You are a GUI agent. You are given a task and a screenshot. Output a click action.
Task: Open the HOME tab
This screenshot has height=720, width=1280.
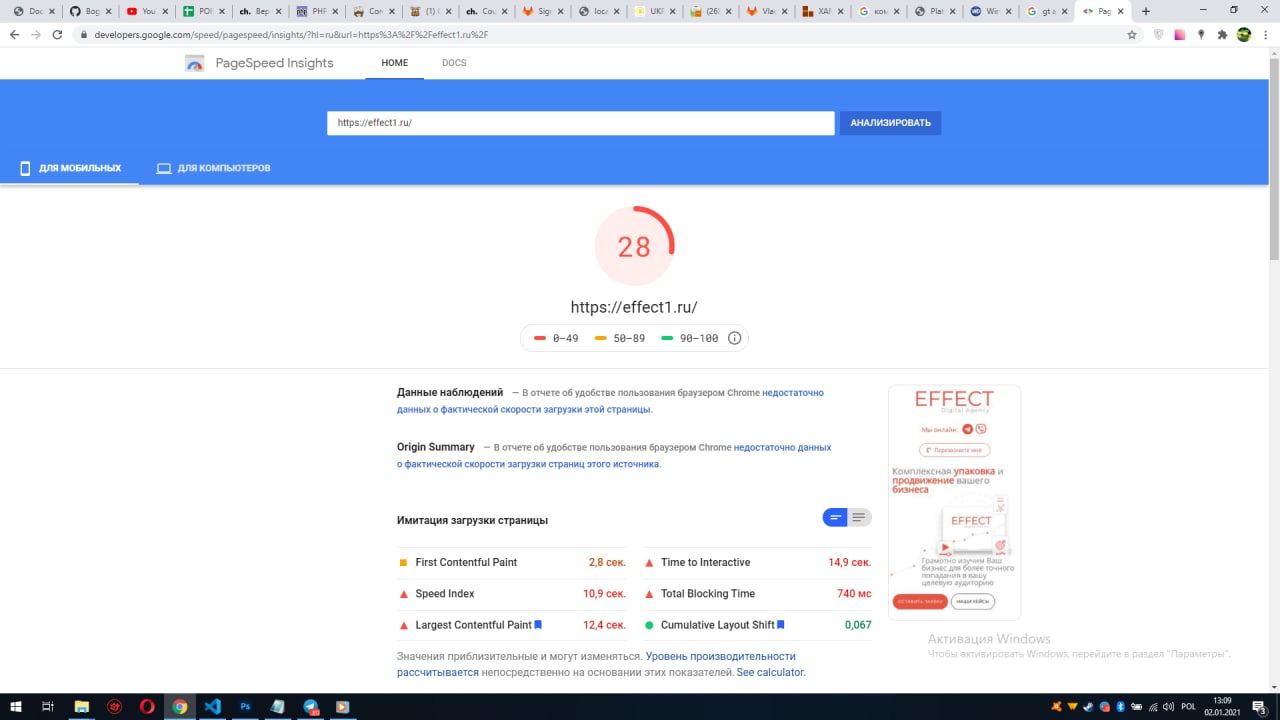click(x=394, y=63)
